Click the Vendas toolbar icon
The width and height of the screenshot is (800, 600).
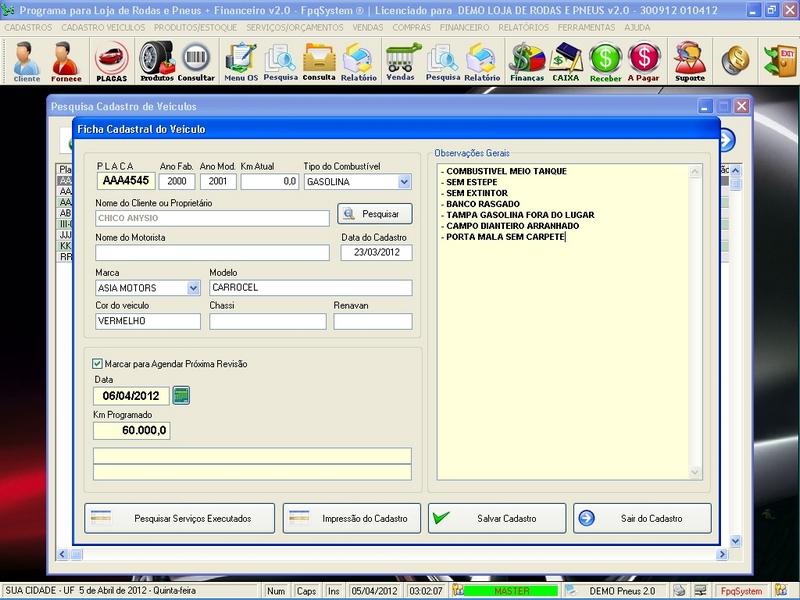[400, 61]
